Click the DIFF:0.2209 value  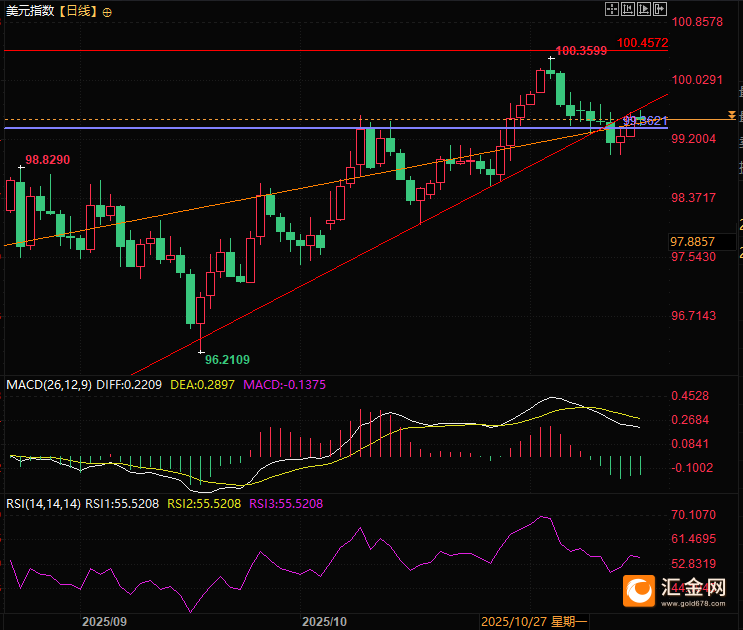(129, 385)
